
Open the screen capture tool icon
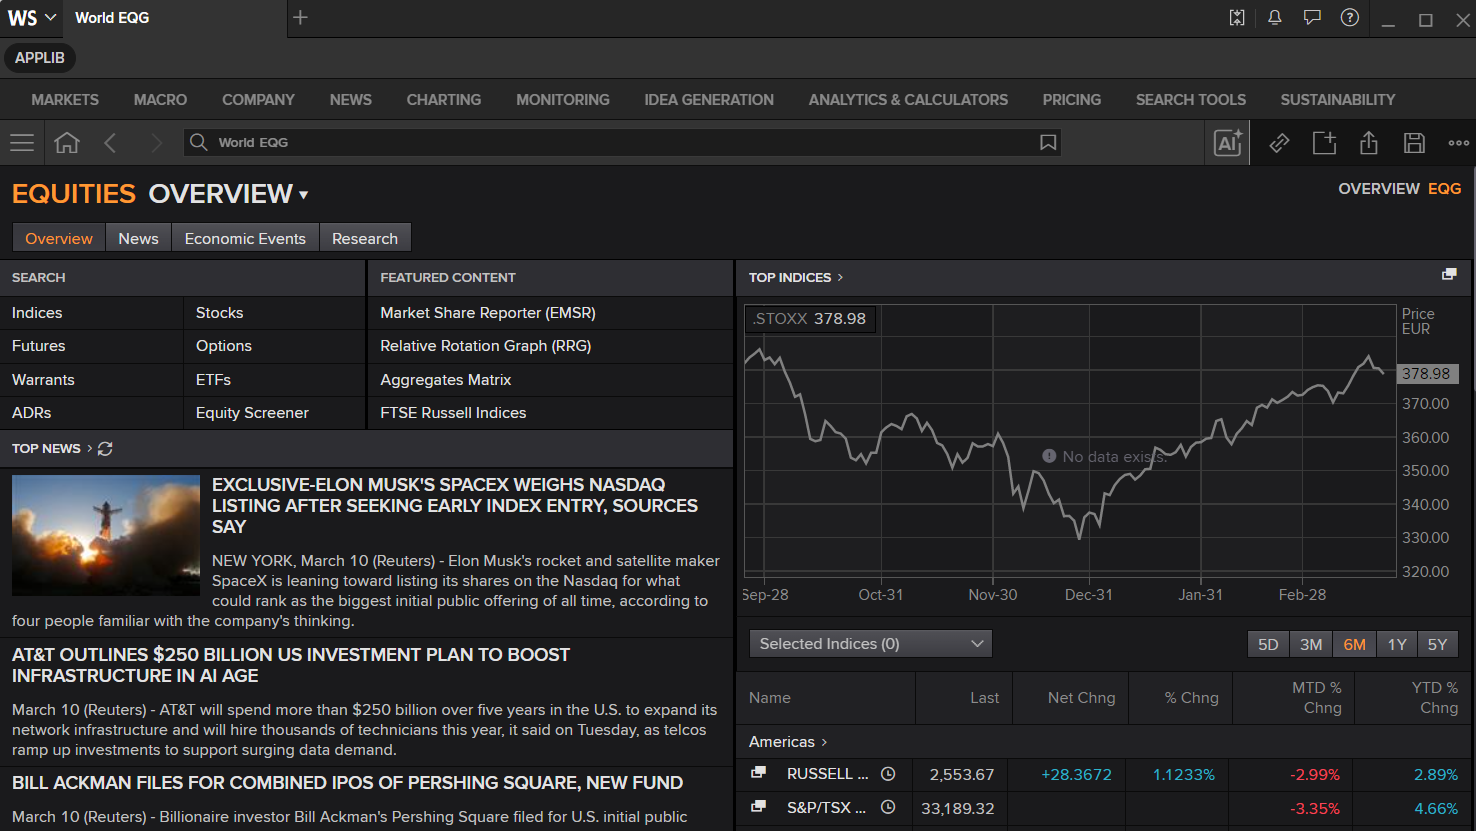(1237, 18)
